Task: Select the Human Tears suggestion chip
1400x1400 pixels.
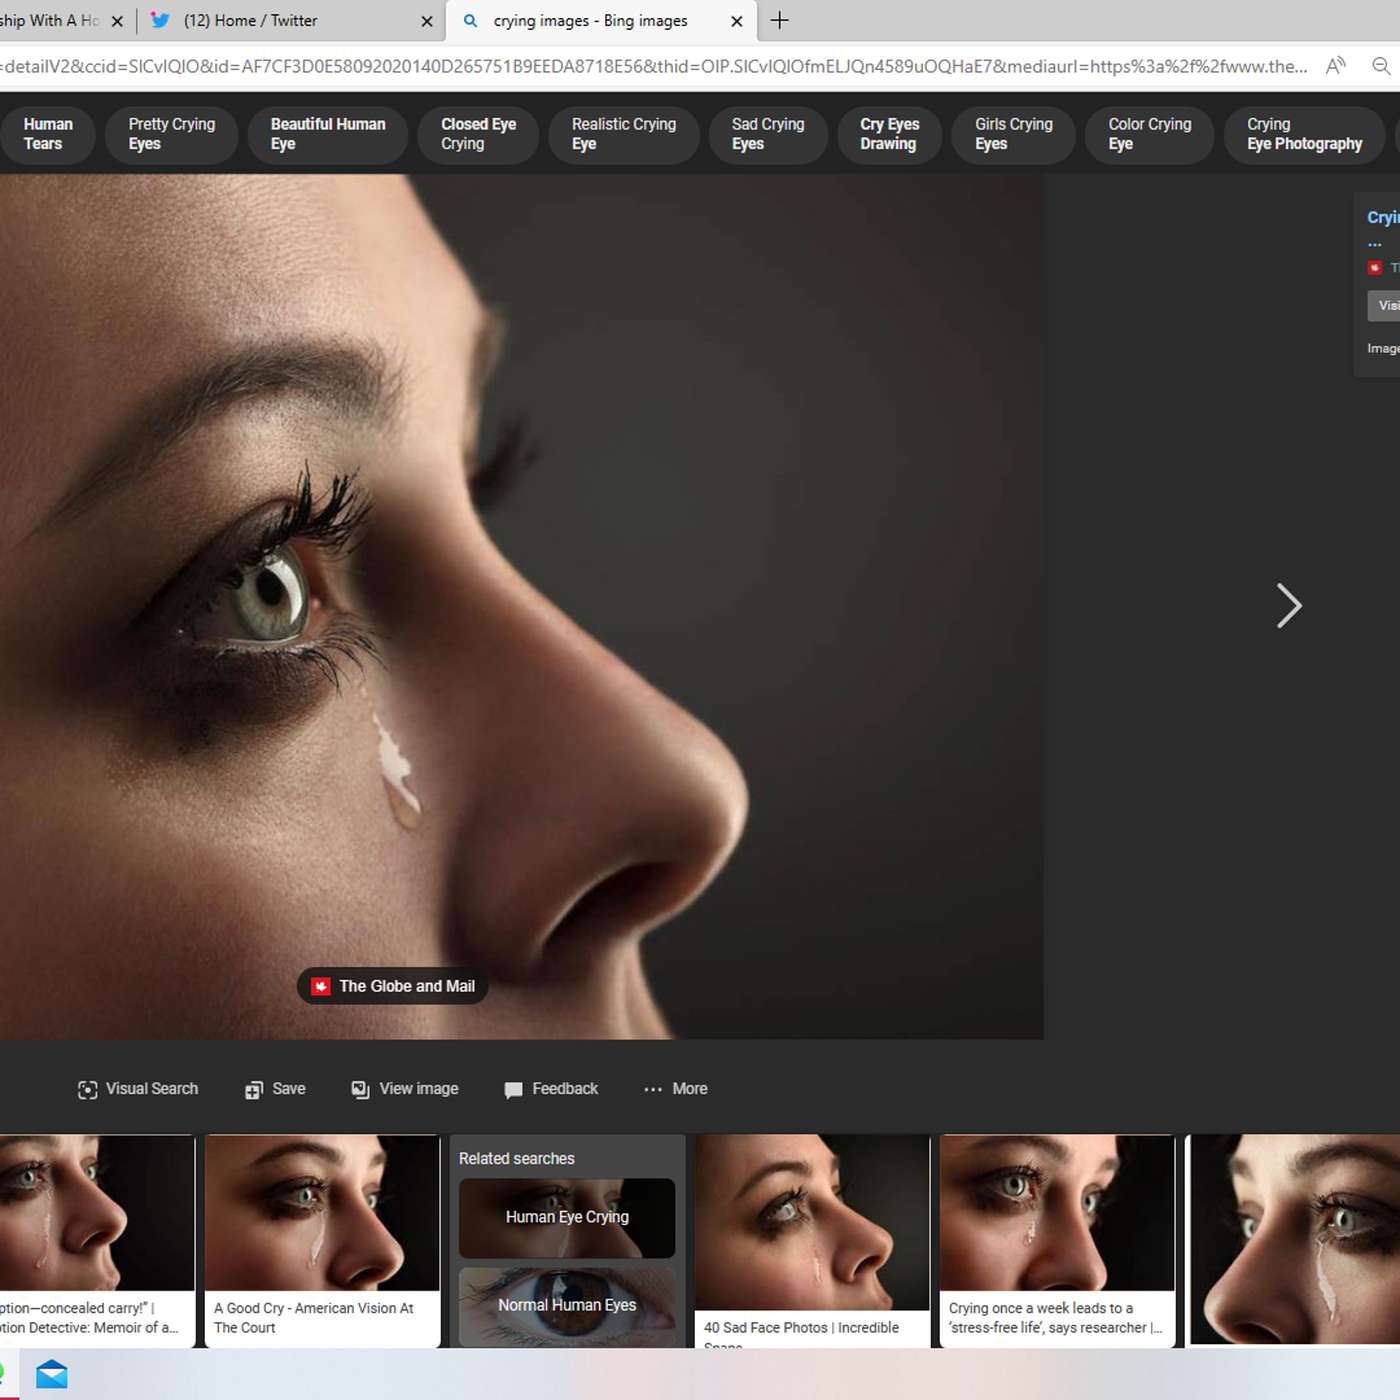Action: pos(47,134)
